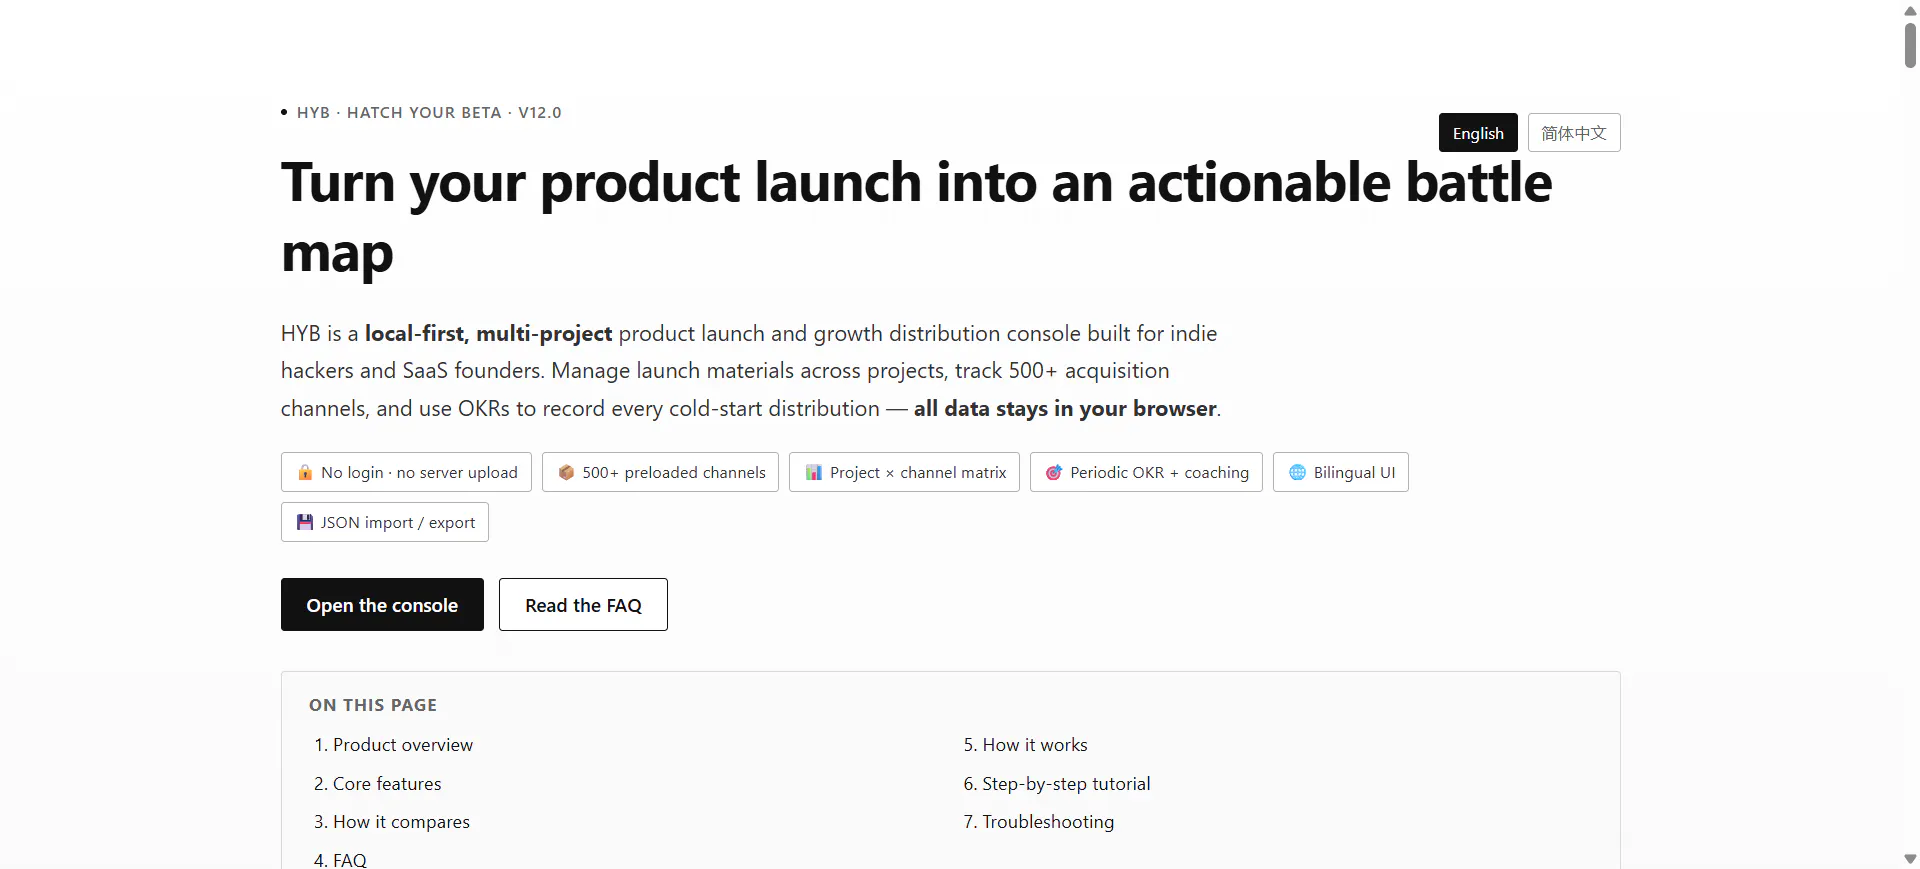Image resolution: width=1920 pixels, height=869 pixels.
Task: Click the Bilingual UI feature badge
Action: pos(1341,472)
